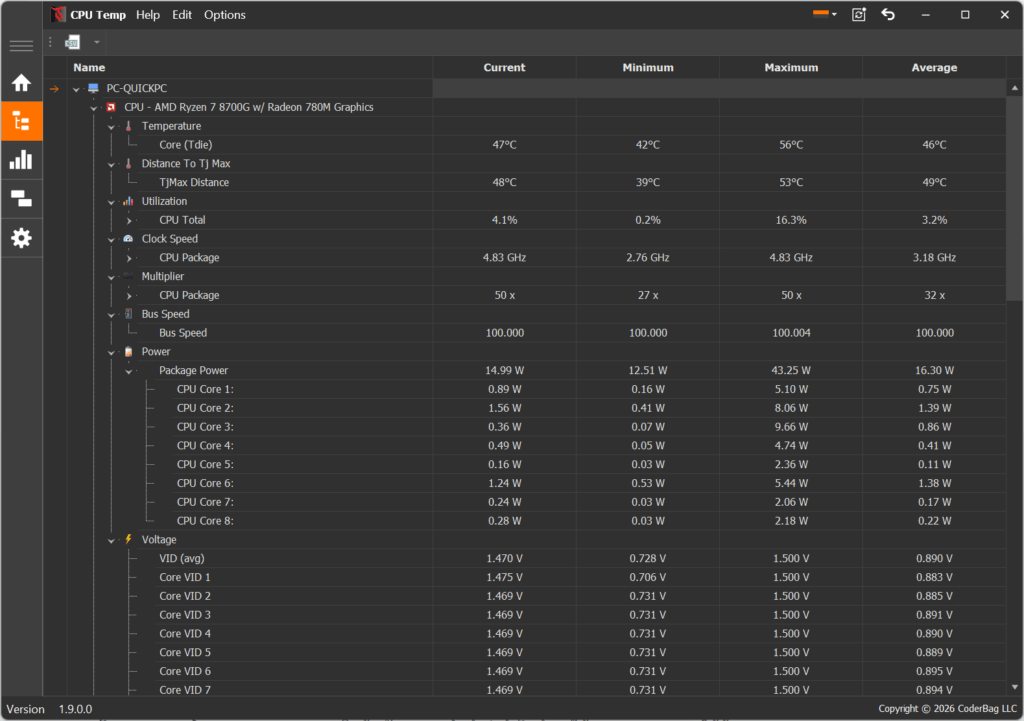Click the 43.25 W maximum package power
The width and height of the screenshot is (1024, 721).
click(x=791, y=370)
